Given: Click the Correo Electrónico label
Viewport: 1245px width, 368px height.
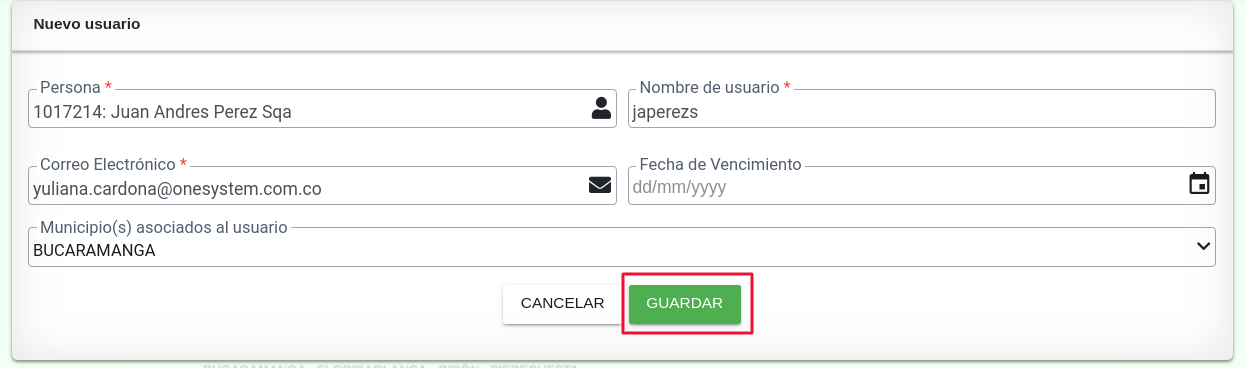Looking at the screenshot, I should [x=108, y=164].
